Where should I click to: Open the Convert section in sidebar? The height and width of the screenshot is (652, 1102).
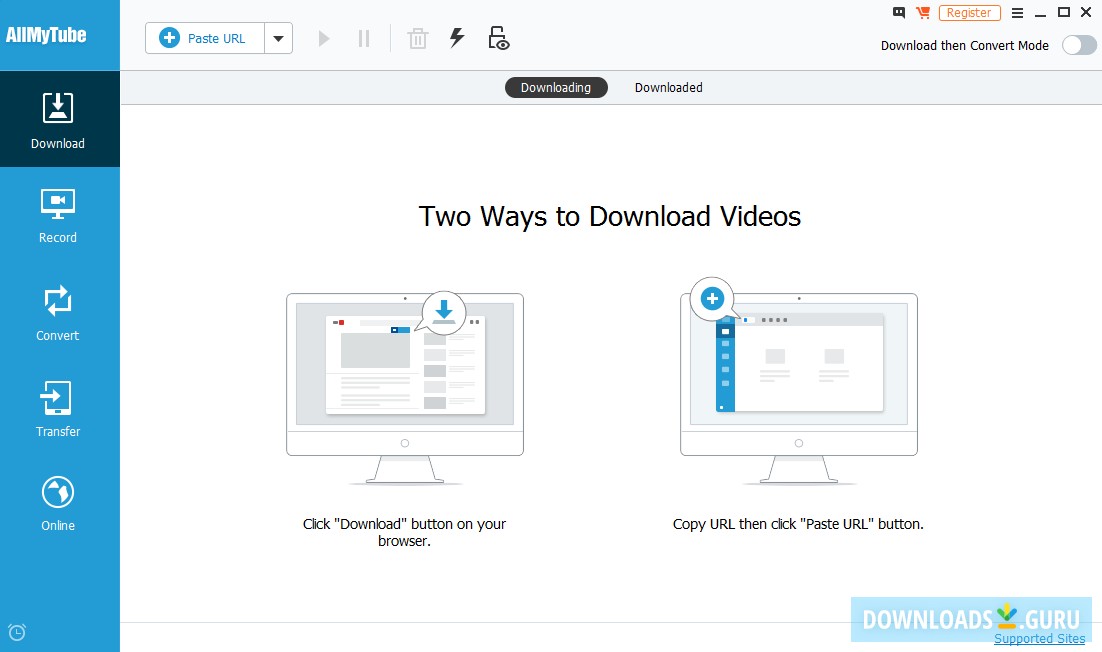(x=58, y=313)
